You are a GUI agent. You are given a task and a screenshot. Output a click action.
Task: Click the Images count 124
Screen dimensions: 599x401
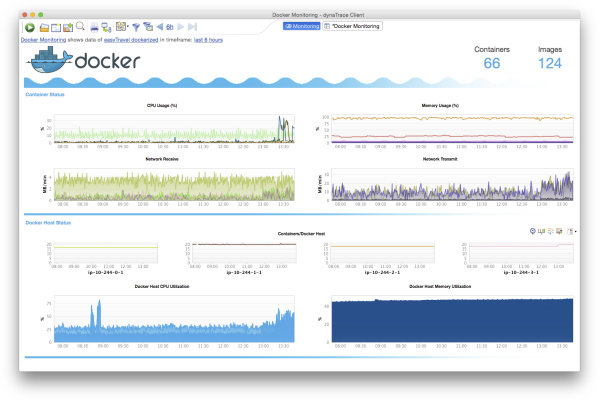[x=550, y=63]
